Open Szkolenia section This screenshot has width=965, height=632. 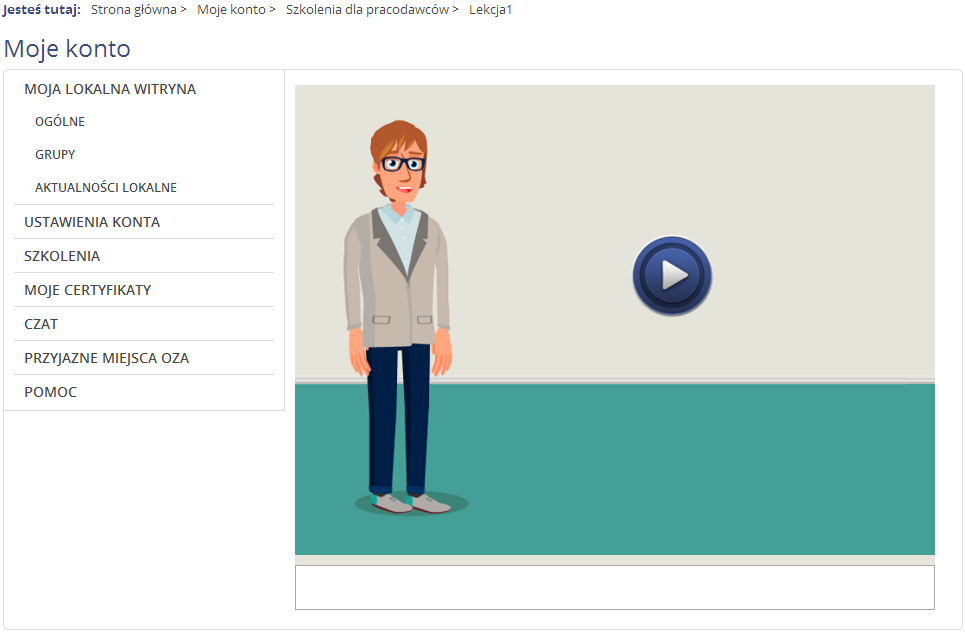point(62,256)
